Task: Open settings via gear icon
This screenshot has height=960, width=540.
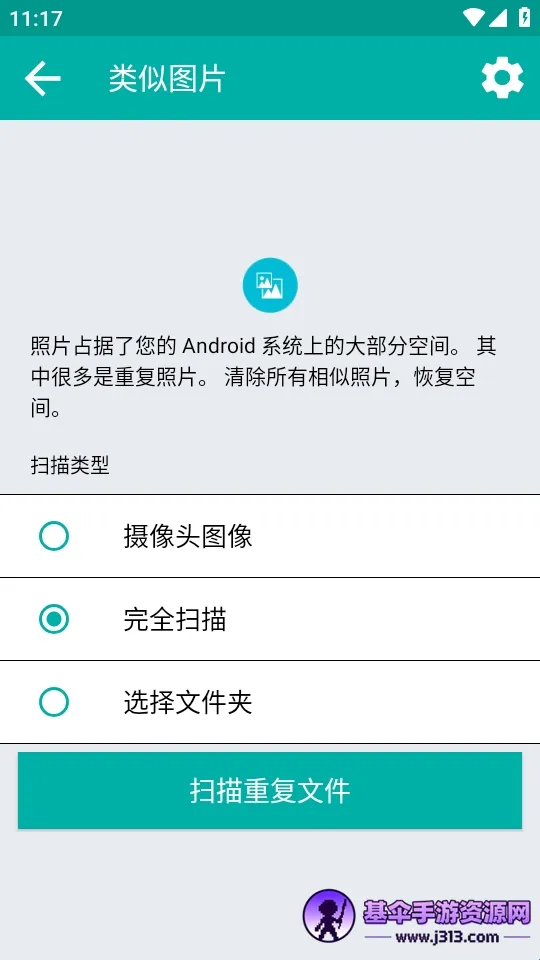Action: click(502, 78)
